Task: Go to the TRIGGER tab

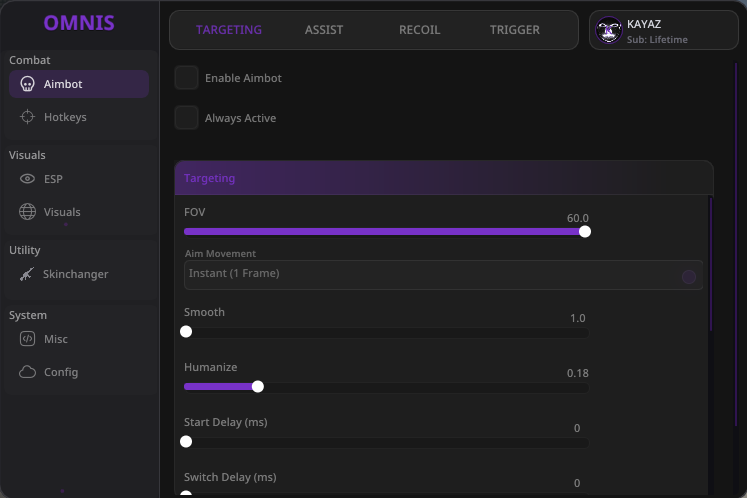Action: (515, 30)
